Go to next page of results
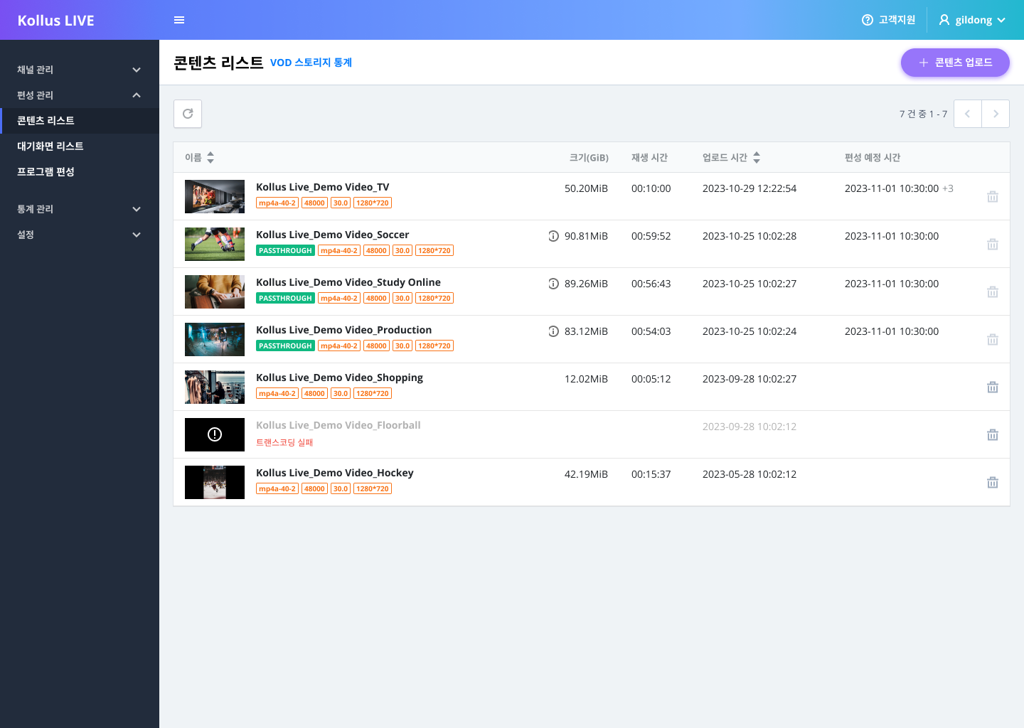Screen dimensions: 1024x728 coord(995,114)
